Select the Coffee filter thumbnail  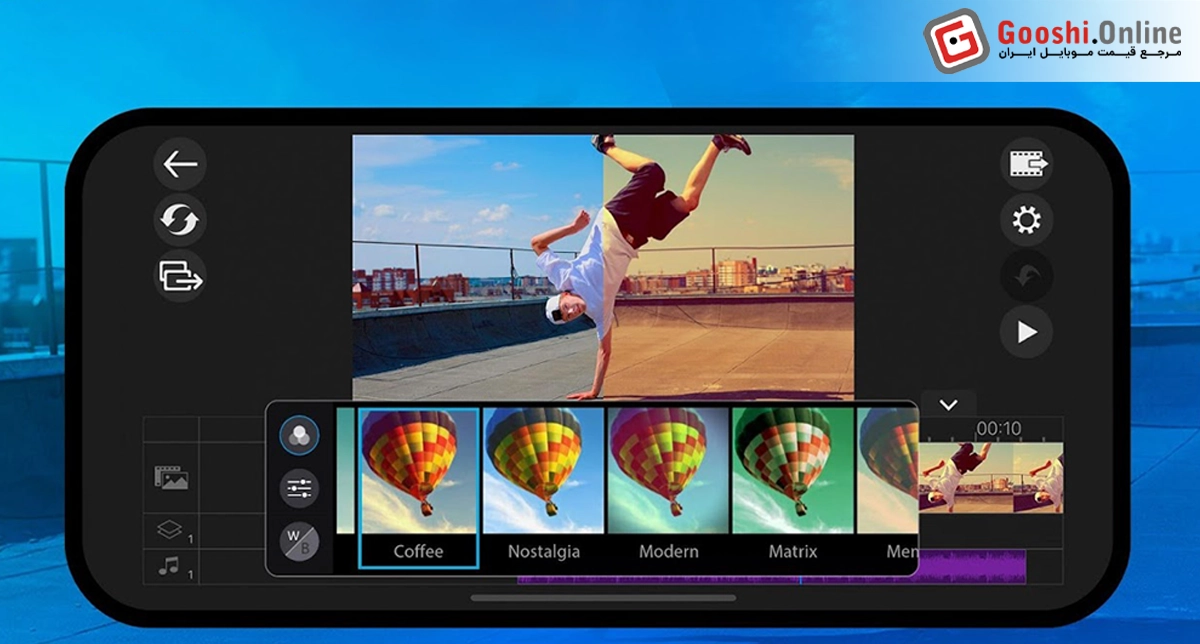(418, 485)
